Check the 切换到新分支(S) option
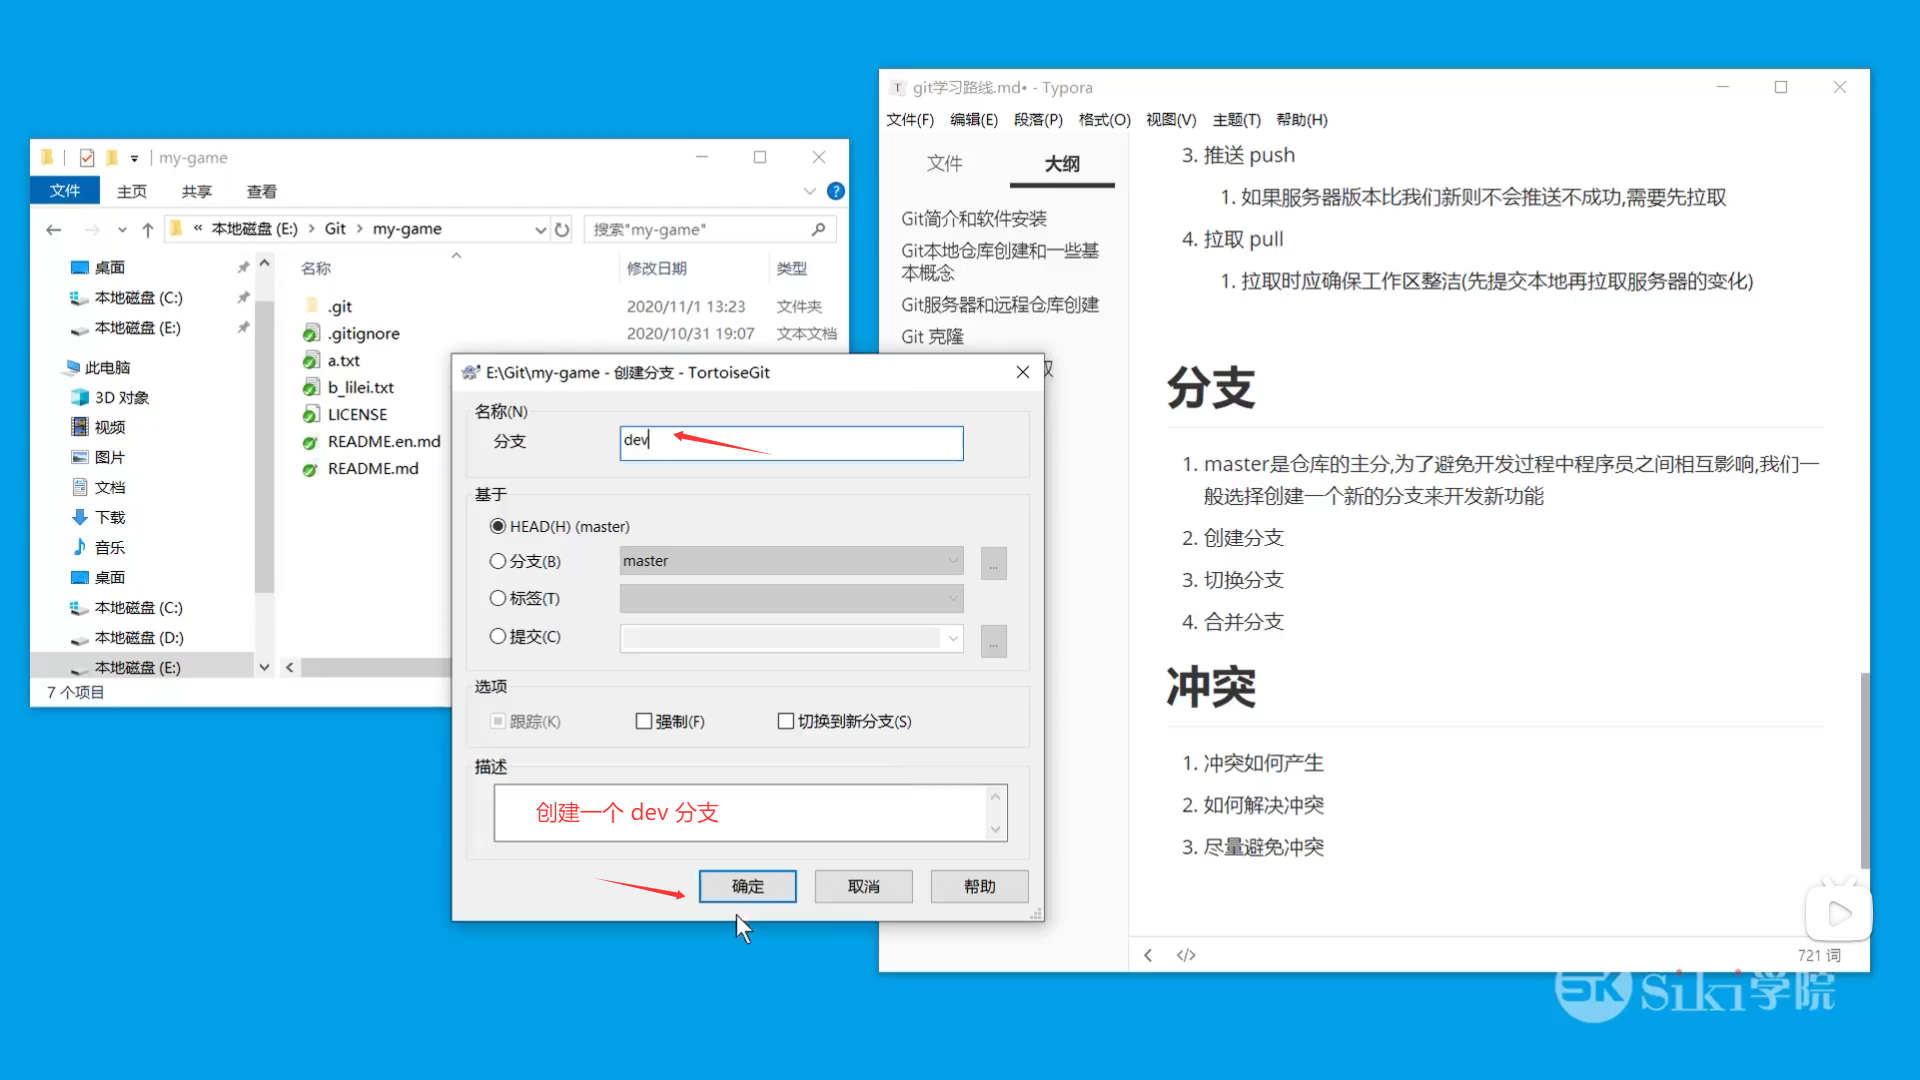This screenshot has width=1920, height=1080. [786, 720]
